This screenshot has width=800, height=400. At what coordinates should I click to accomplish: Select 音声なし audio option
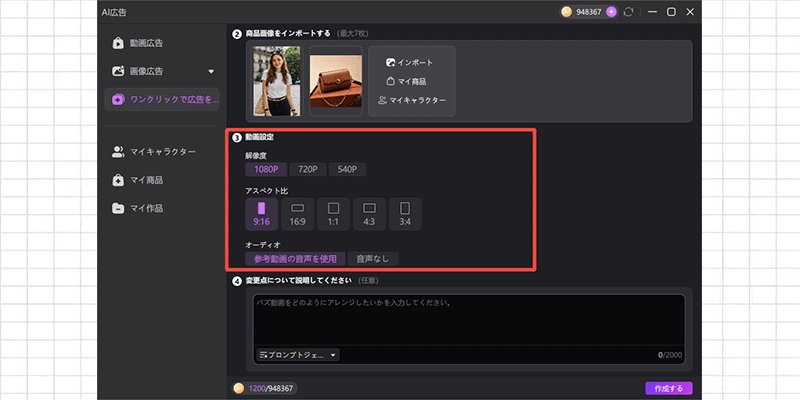pos(373,259)
